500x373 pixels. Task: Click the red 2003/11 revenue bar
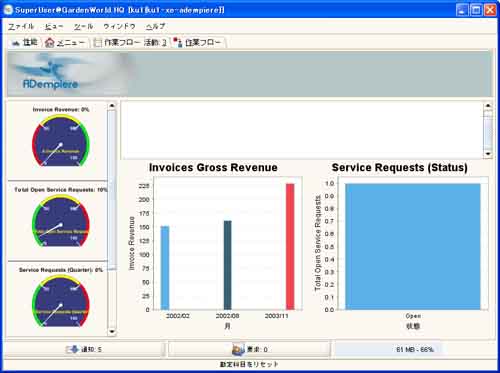290,246
